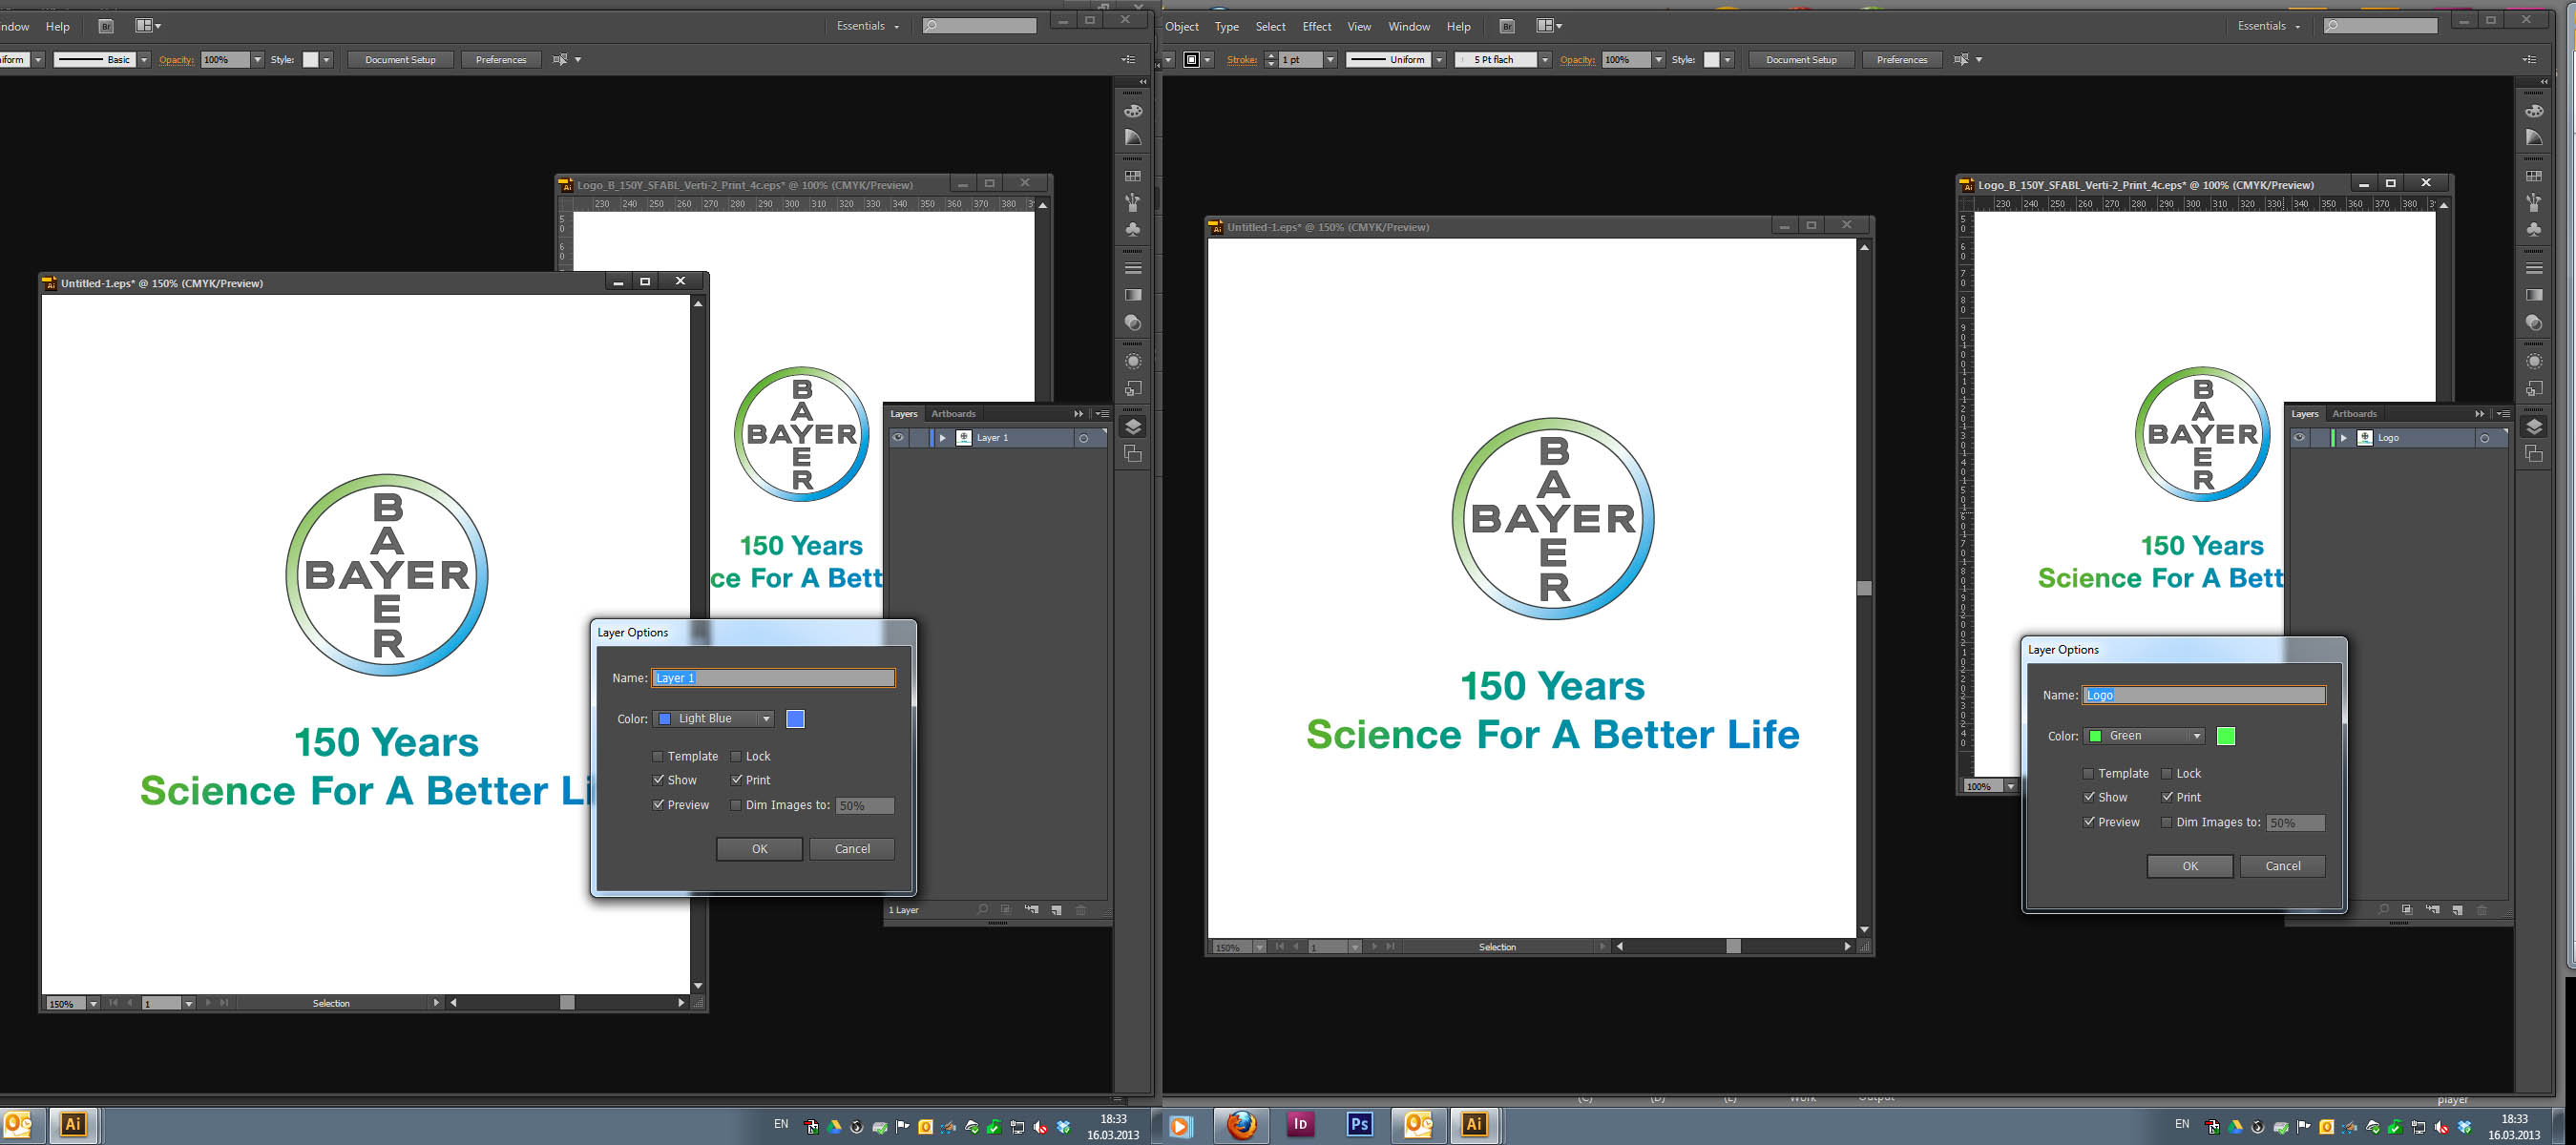
Task: Click the target circle for the Logo layer
Action: click(x=2484, y=438)
